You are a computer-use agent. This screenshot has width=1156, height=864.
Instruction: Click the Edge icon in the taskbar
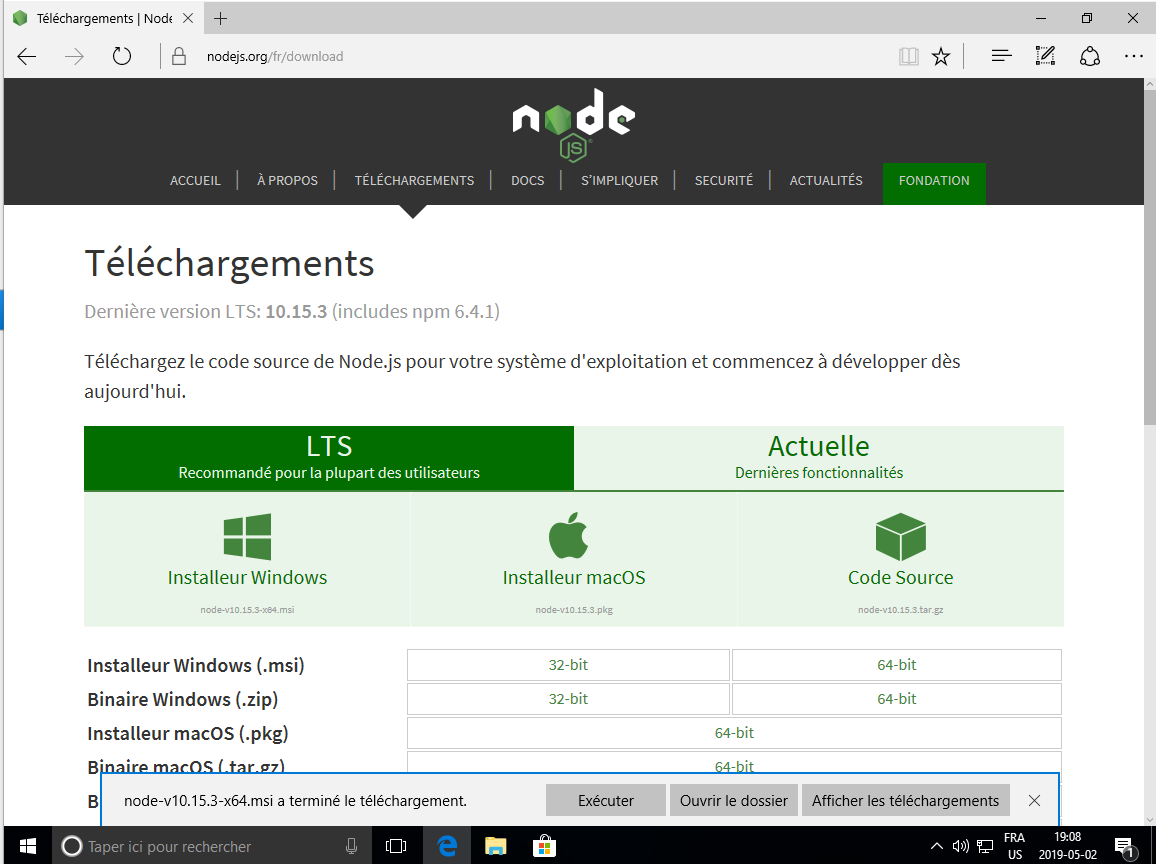pyautogui.click(x=447, y=846)
